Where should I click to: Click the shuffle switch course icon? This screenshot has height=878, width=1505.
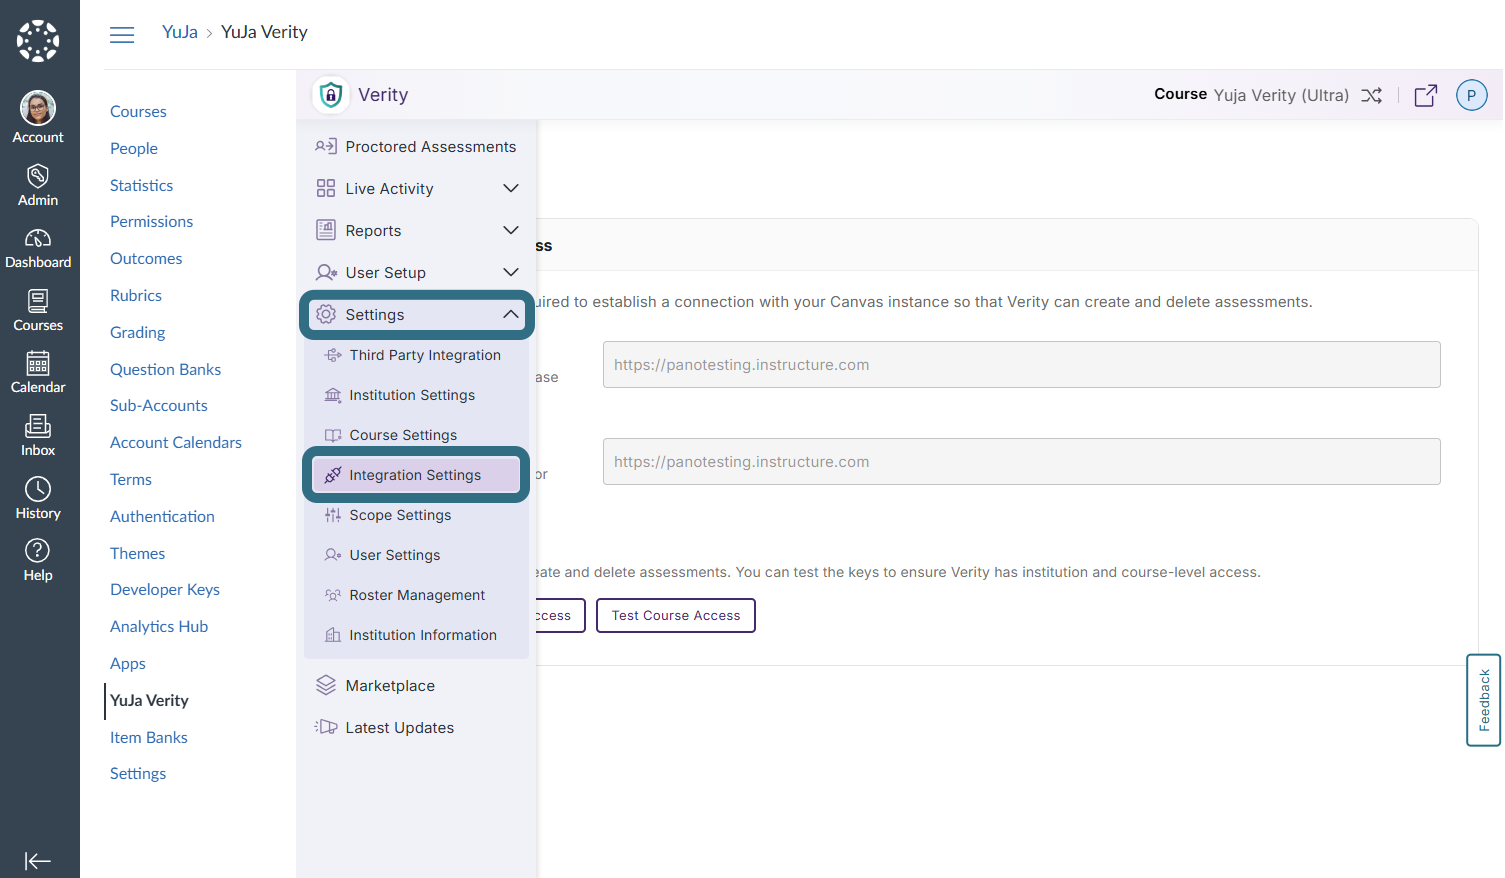[x=1372, y=95]
